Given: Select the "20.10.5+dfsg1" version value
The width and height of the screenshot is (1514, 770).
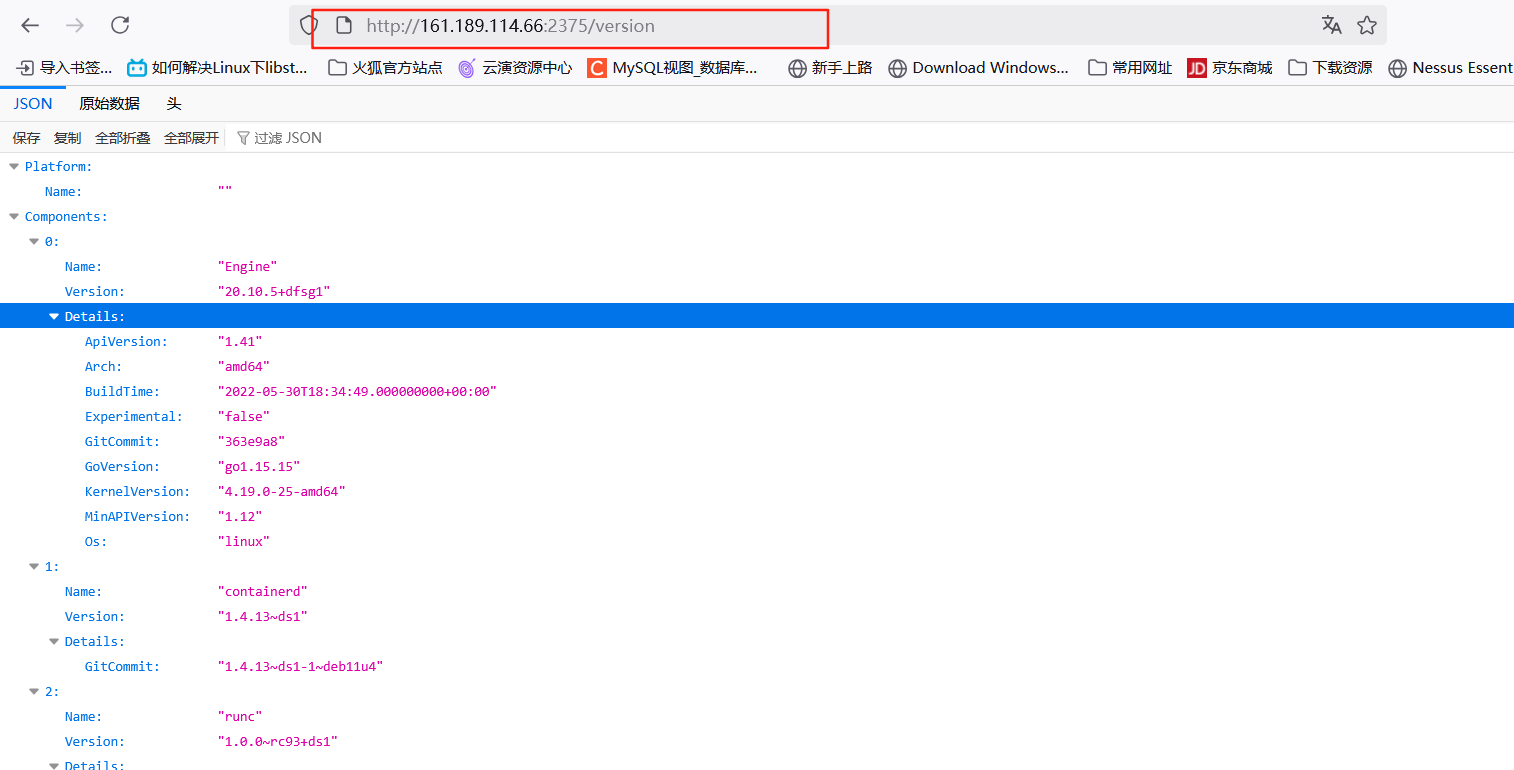Looking at the screenshot, I should click(274, 291).
